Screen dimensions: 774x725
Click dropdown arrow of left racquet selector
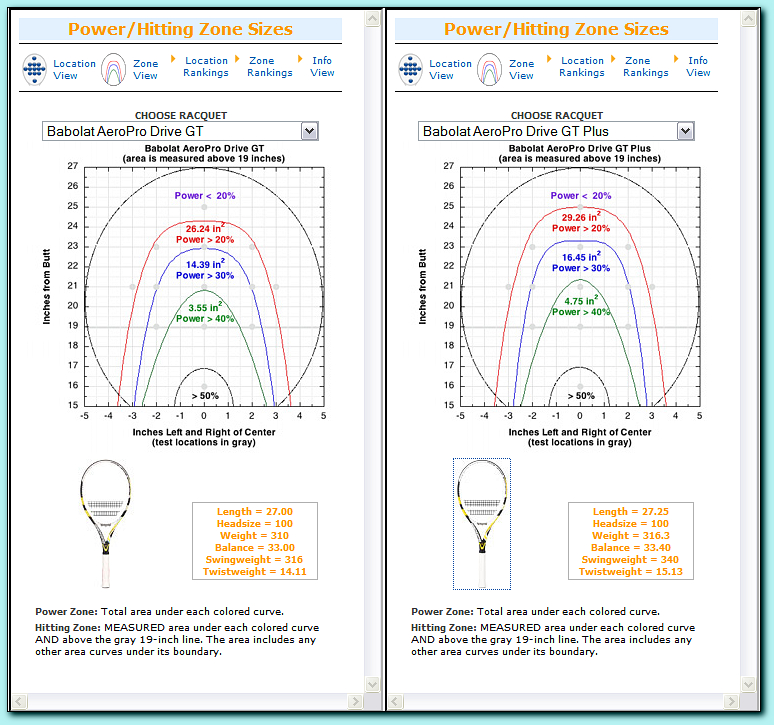pyautogui.click(x=310, y=131)
